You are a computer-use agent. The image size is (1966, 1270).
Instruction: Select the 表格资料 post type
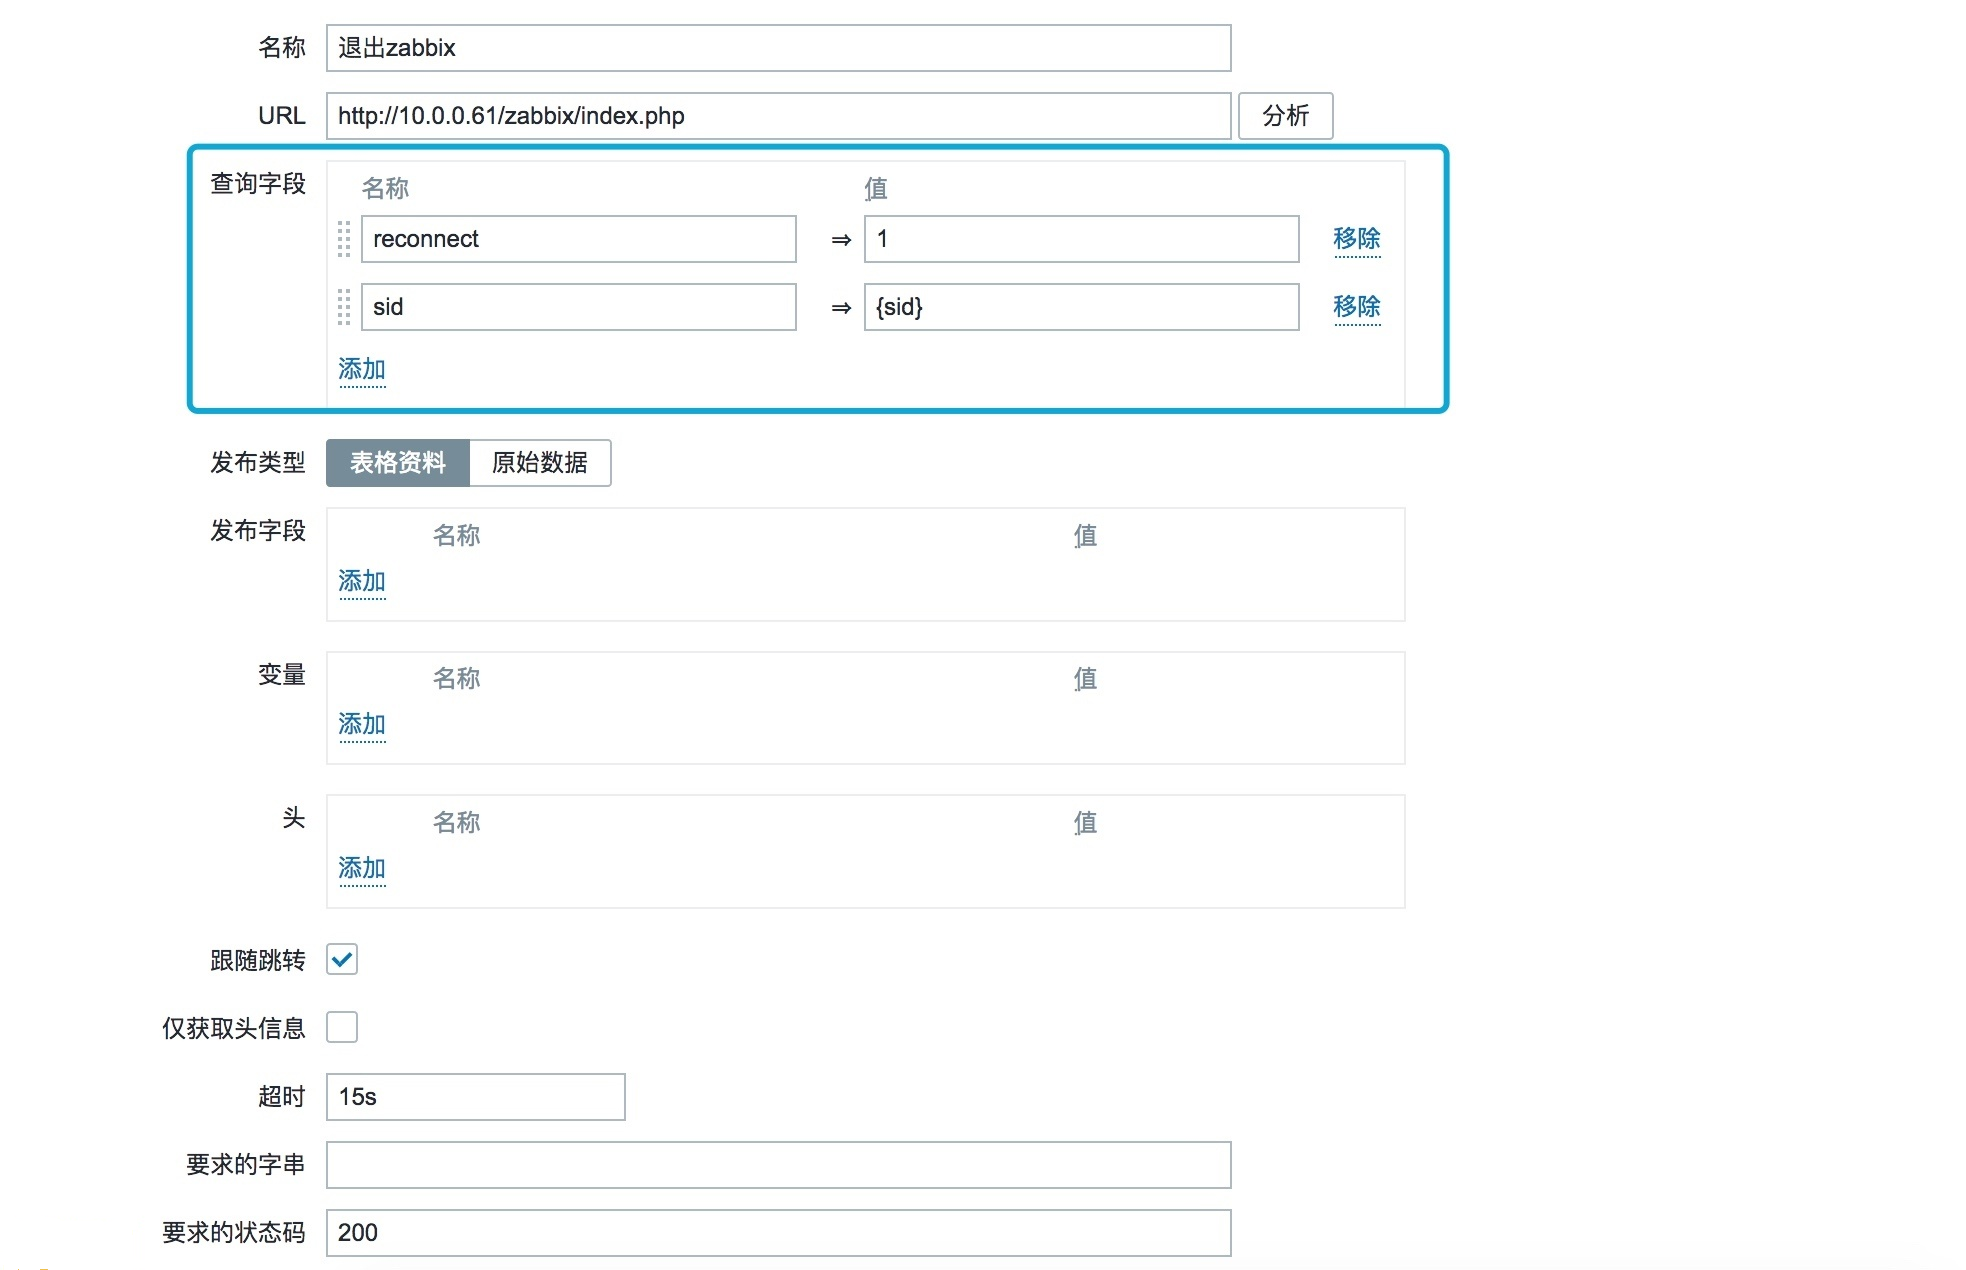pyautogui.click(x=398, y=463)
